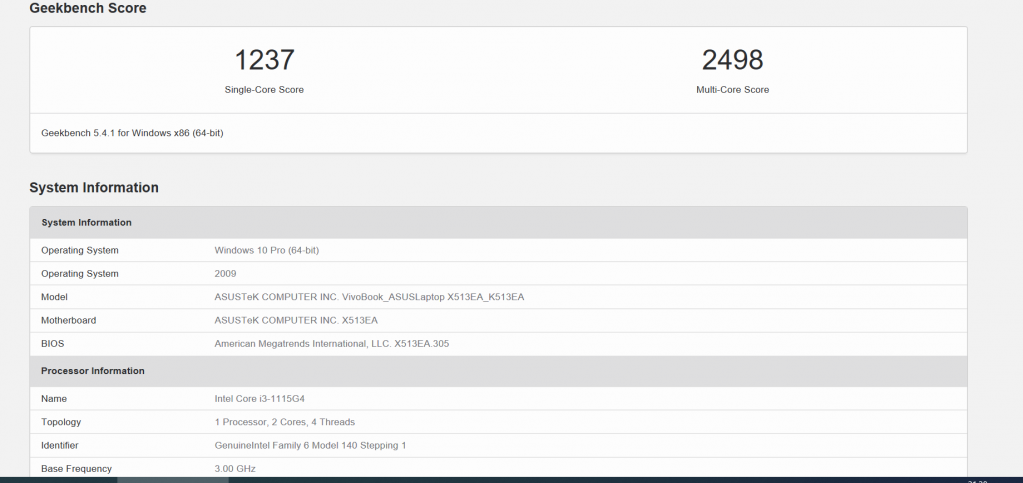Select the VivoBook_ASUSLaptop X513EA_K513EA model value

click(369, 297)
